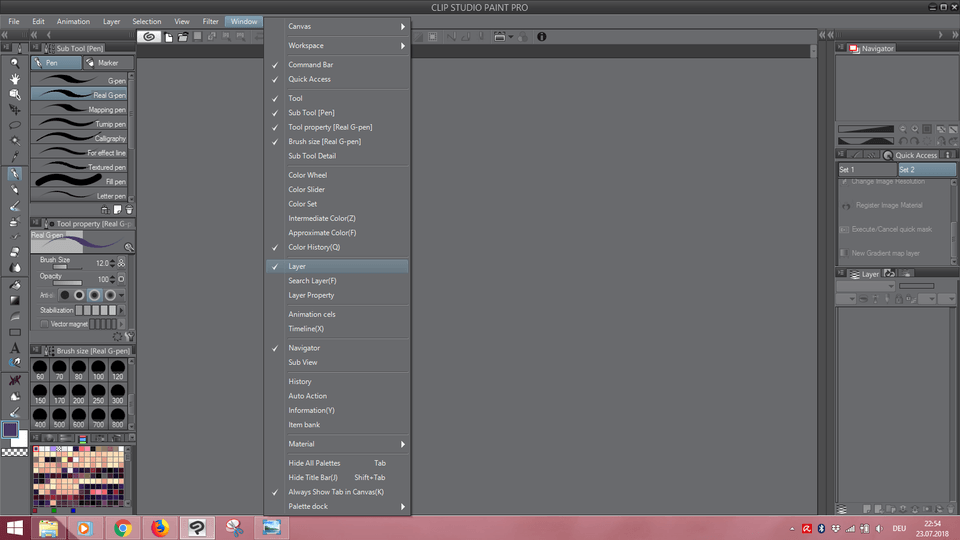Select the Pen tool in toolbox

point(15,174)
